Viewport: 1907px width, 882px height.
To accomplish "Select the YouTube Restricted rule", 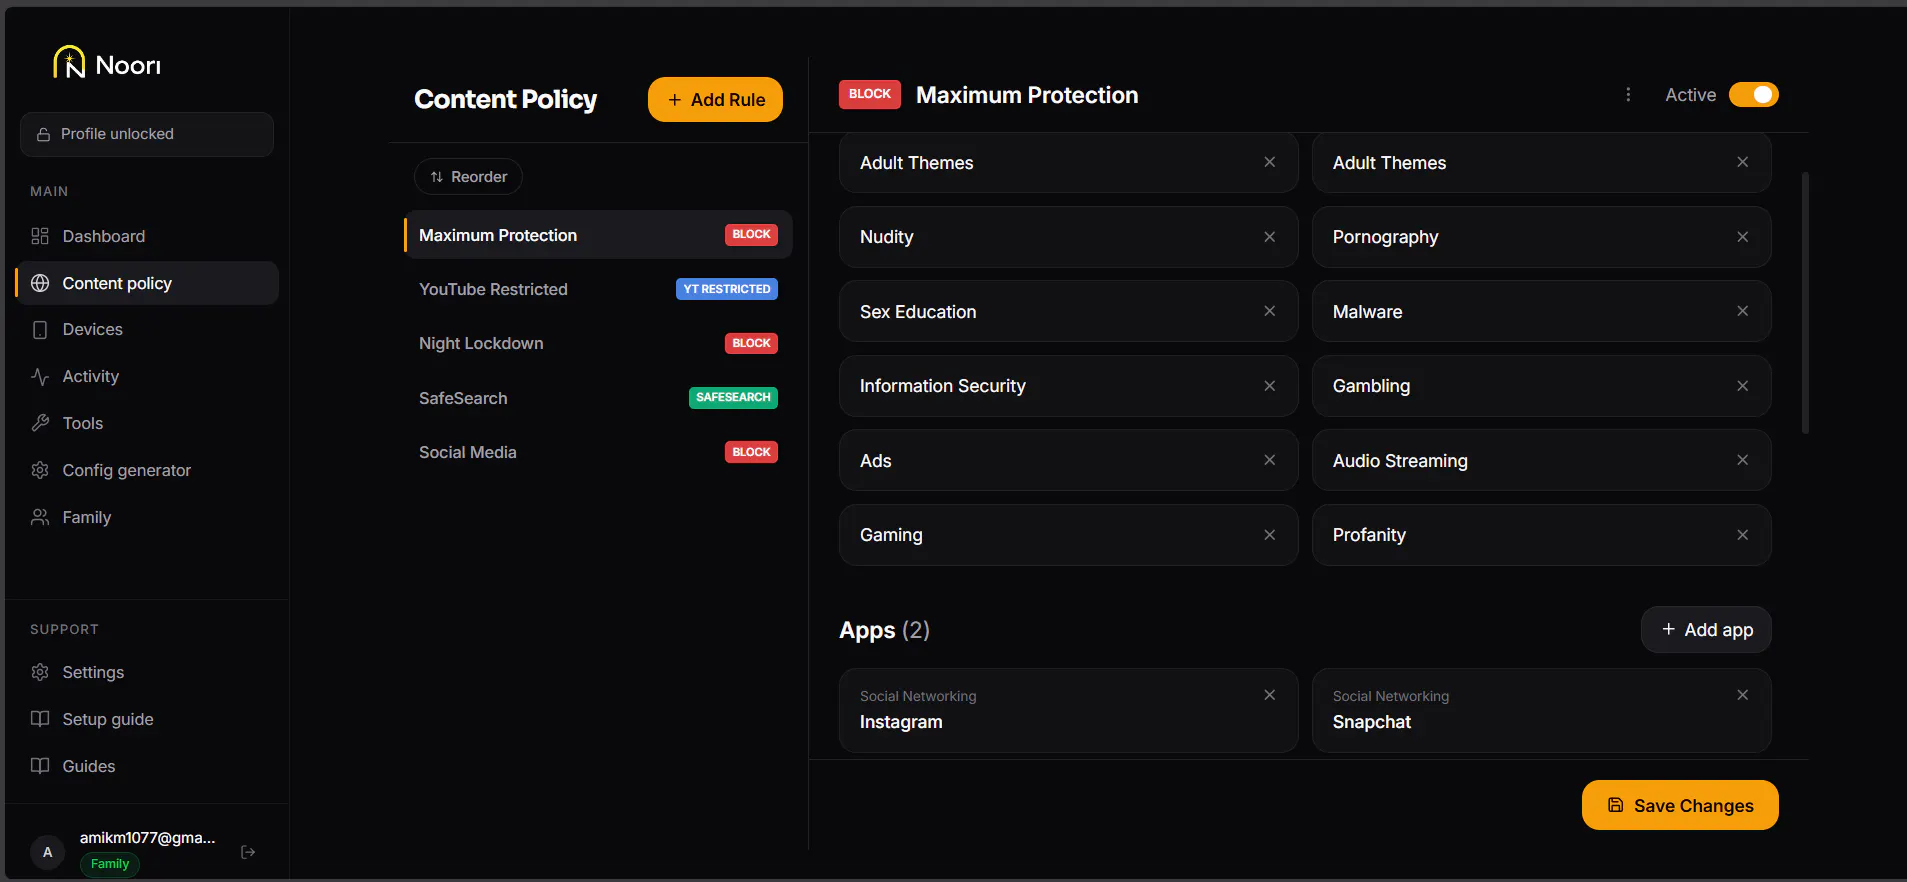I will point(598,289).
